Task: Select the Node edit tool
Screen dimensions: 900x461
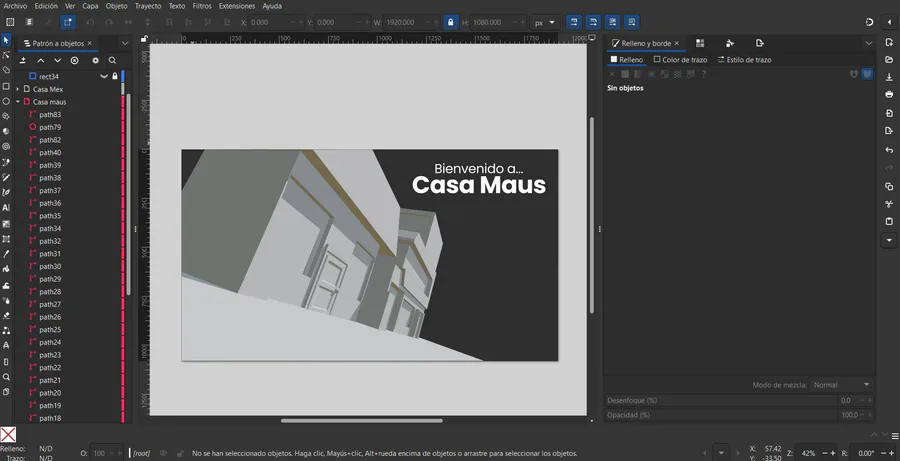Action: tap(6, 55)
